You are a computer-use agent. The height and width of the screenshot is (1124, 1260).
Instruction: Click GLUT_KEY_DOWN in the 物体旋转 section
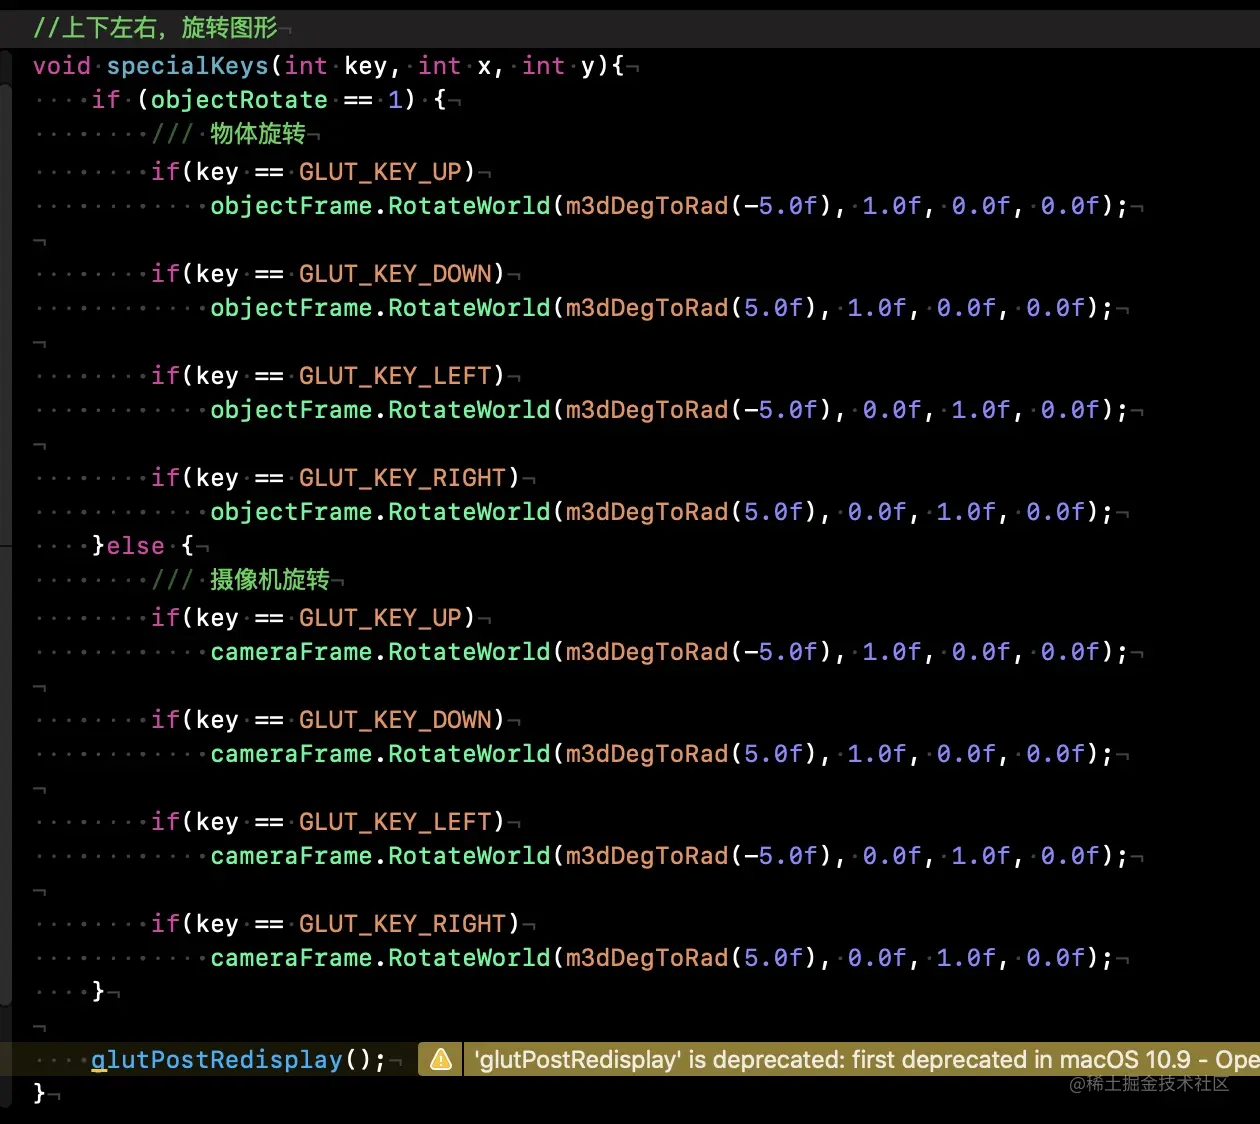tap(395, 274)
